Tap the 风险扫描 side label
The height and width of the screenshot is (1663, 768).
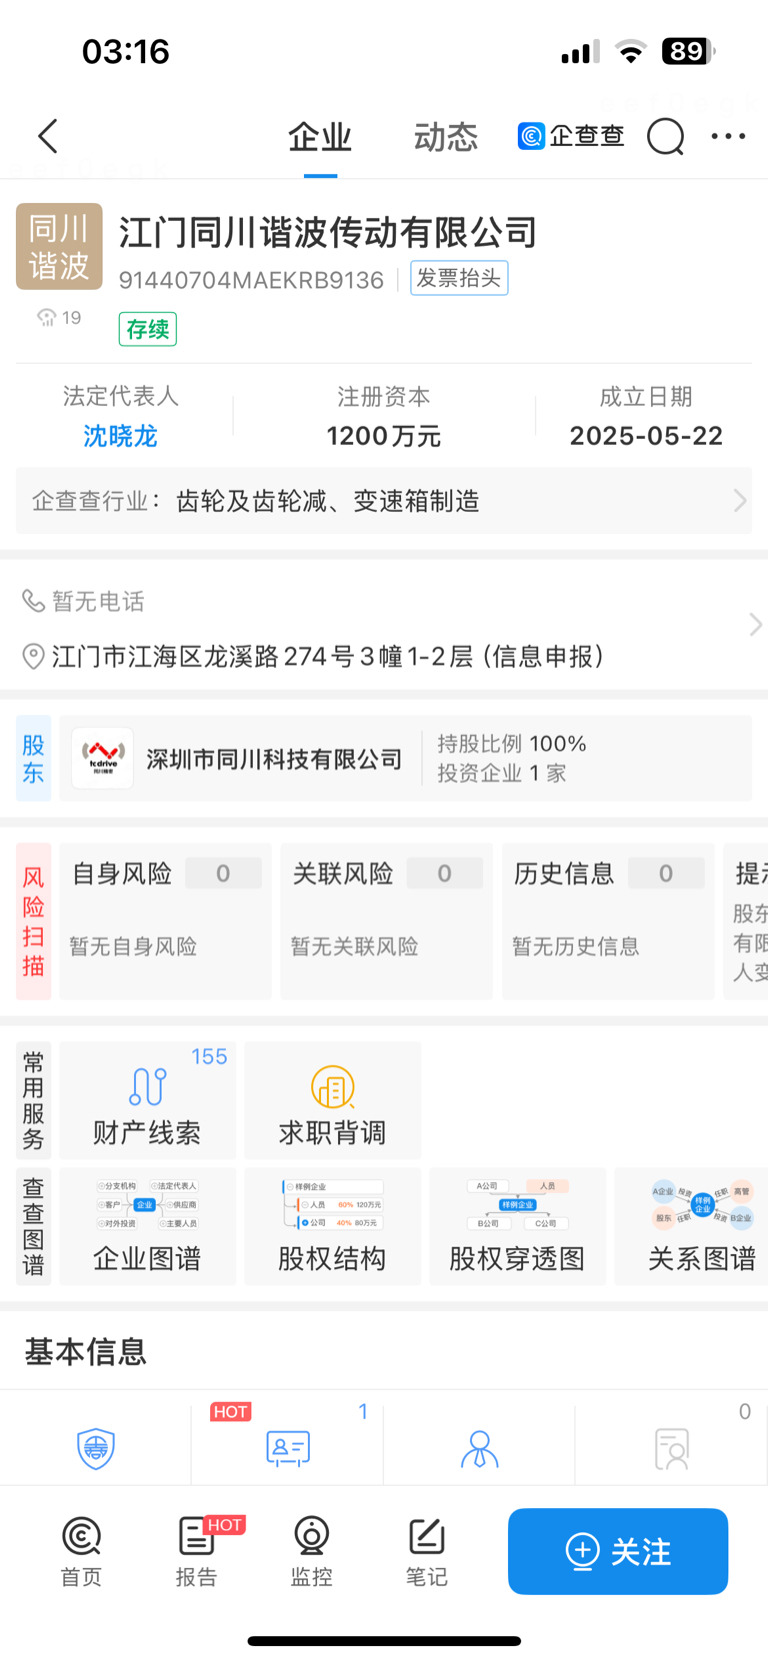33,921
